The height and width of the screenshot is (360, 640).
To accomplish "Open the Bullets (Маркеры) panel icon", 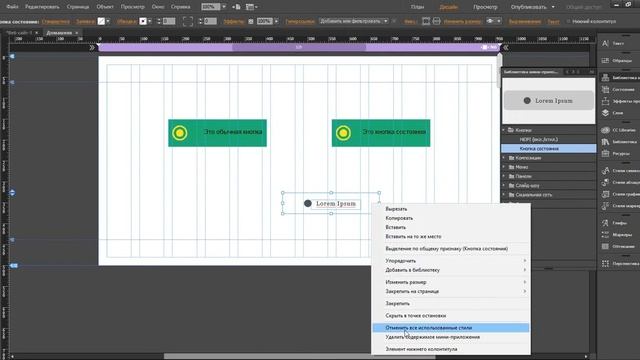I will point(605,235).
